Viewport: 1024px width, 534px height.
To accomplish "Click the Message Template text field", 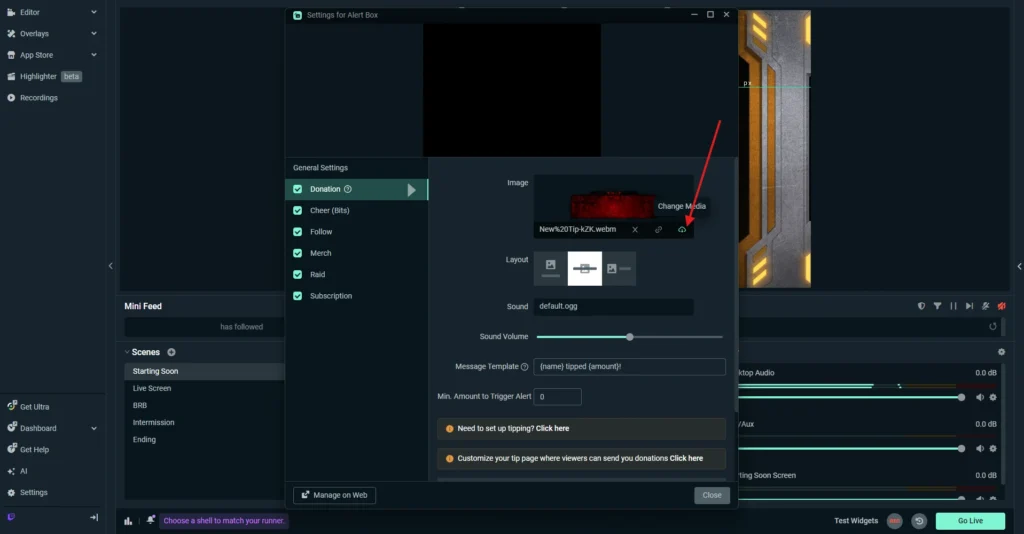I will [x=629, y=367].
